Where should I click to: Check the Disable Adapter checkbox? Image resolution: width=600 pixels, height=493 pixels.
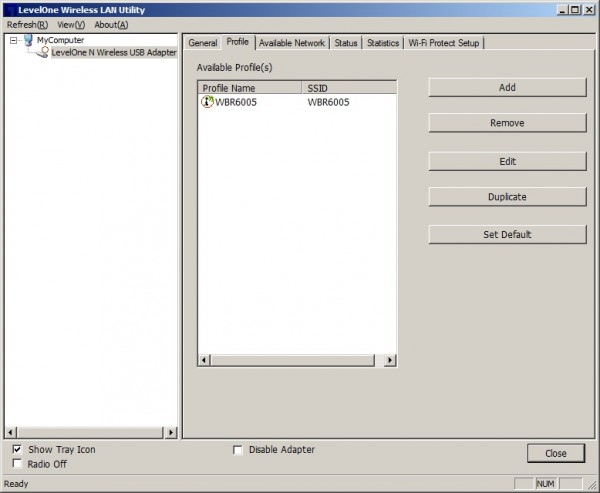pos(238,450)
